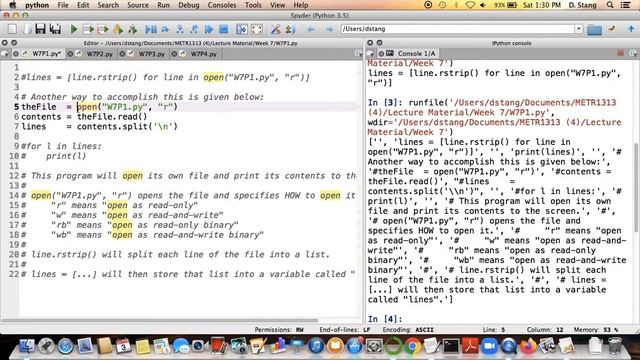Screen dimensions: 640x360
Task: Step into the function while debugging
Action: click(x=180, y=29)
